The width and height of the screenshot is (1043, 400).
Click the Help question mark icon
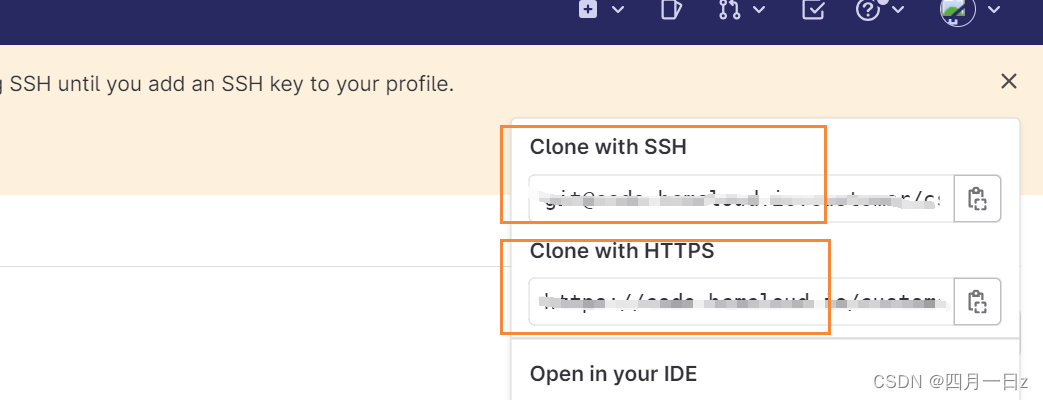(868, 10)
